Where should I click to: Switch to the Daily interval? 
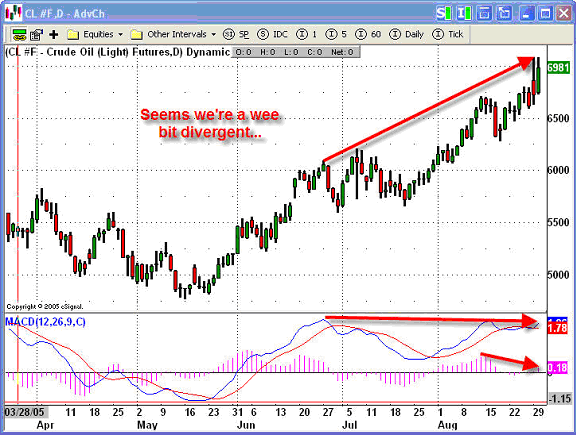coord(406,34)
